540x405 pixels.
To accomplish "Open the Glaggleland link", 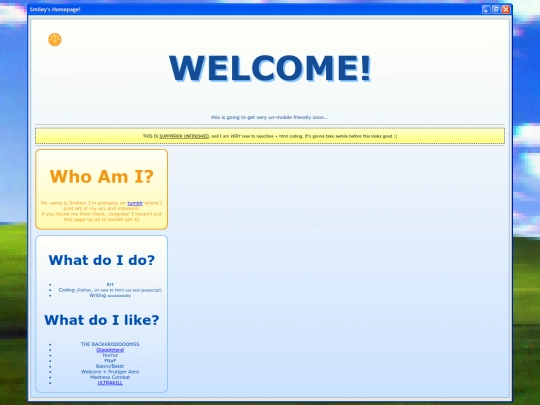I will pyautogui.click(x=110, y=350).
